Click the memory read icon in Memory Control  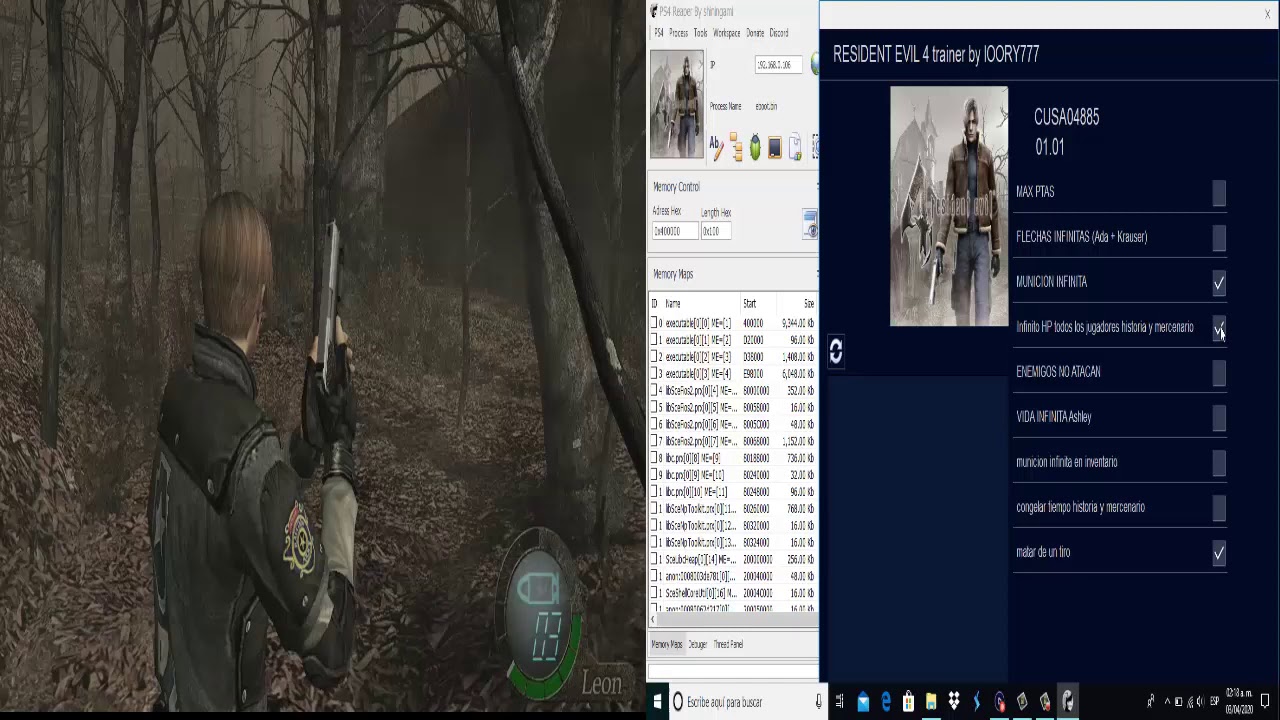tap(810, 224)
